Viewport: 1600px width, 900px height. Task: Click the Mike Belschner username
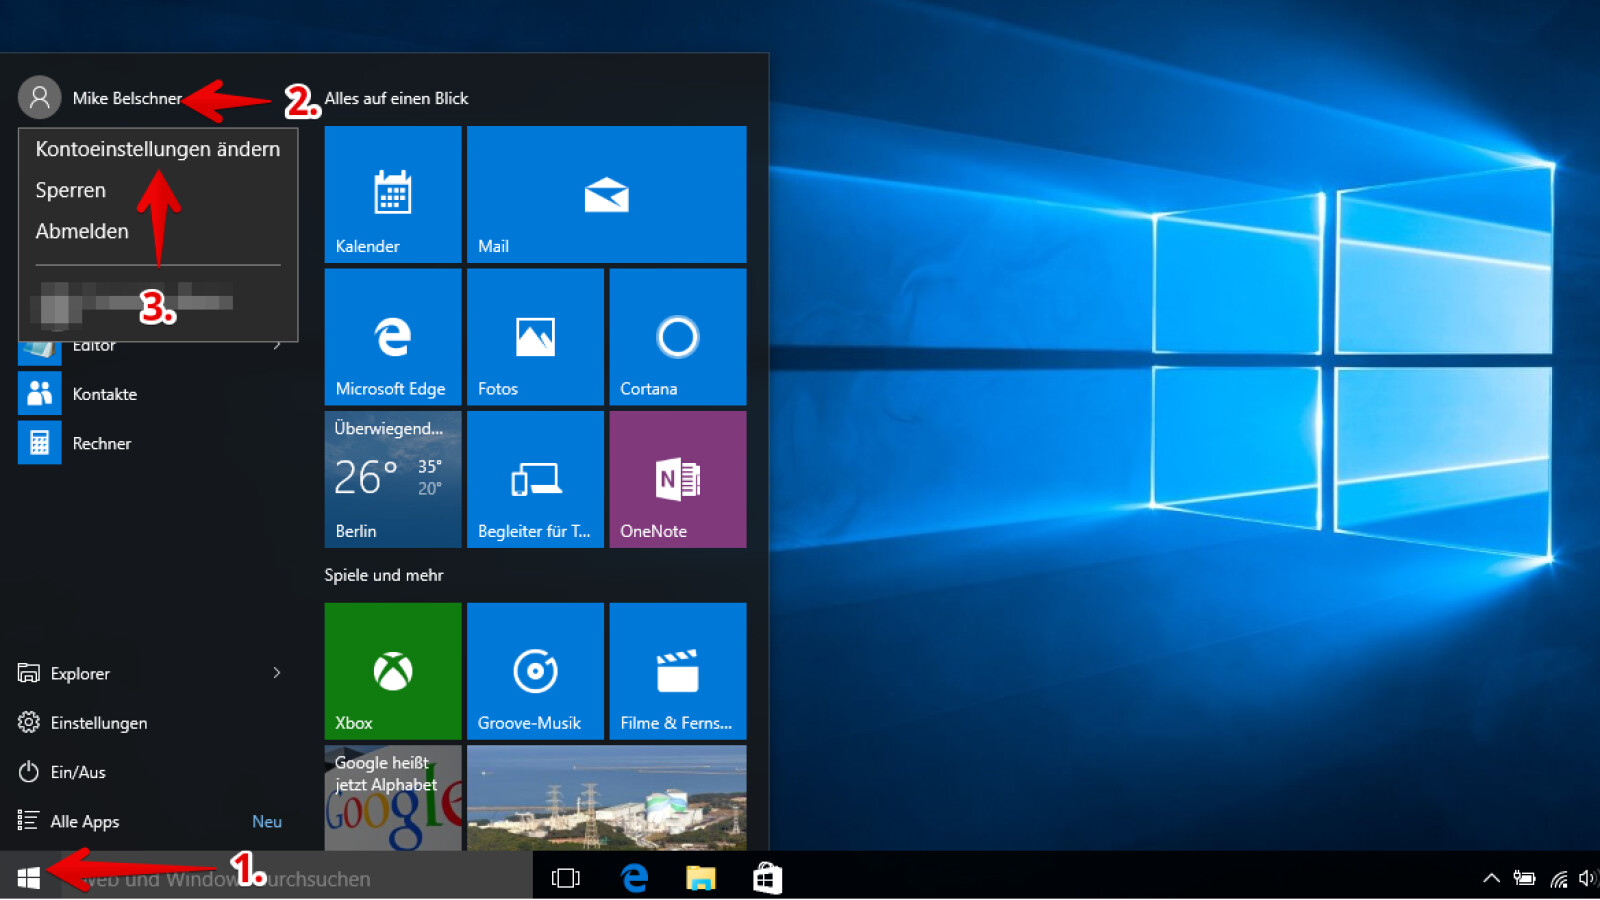[127, 98]
